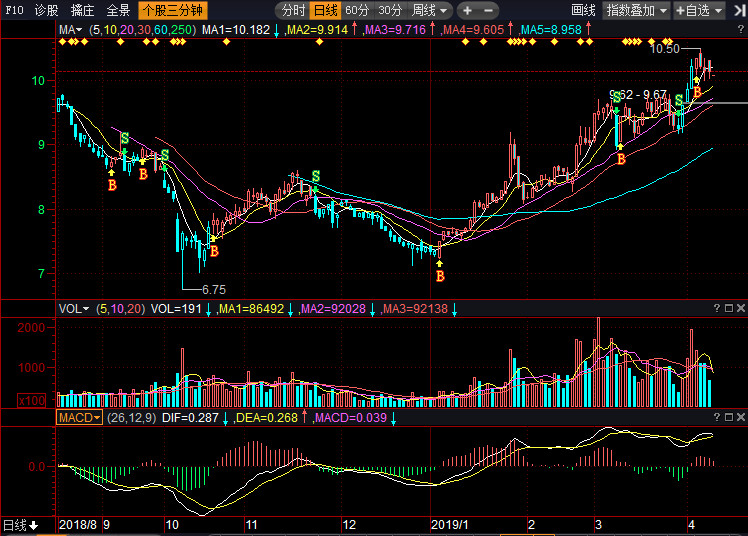Open settings icon in MACD panel header
This screenshot has width=748, height=536.
(730, 417)
